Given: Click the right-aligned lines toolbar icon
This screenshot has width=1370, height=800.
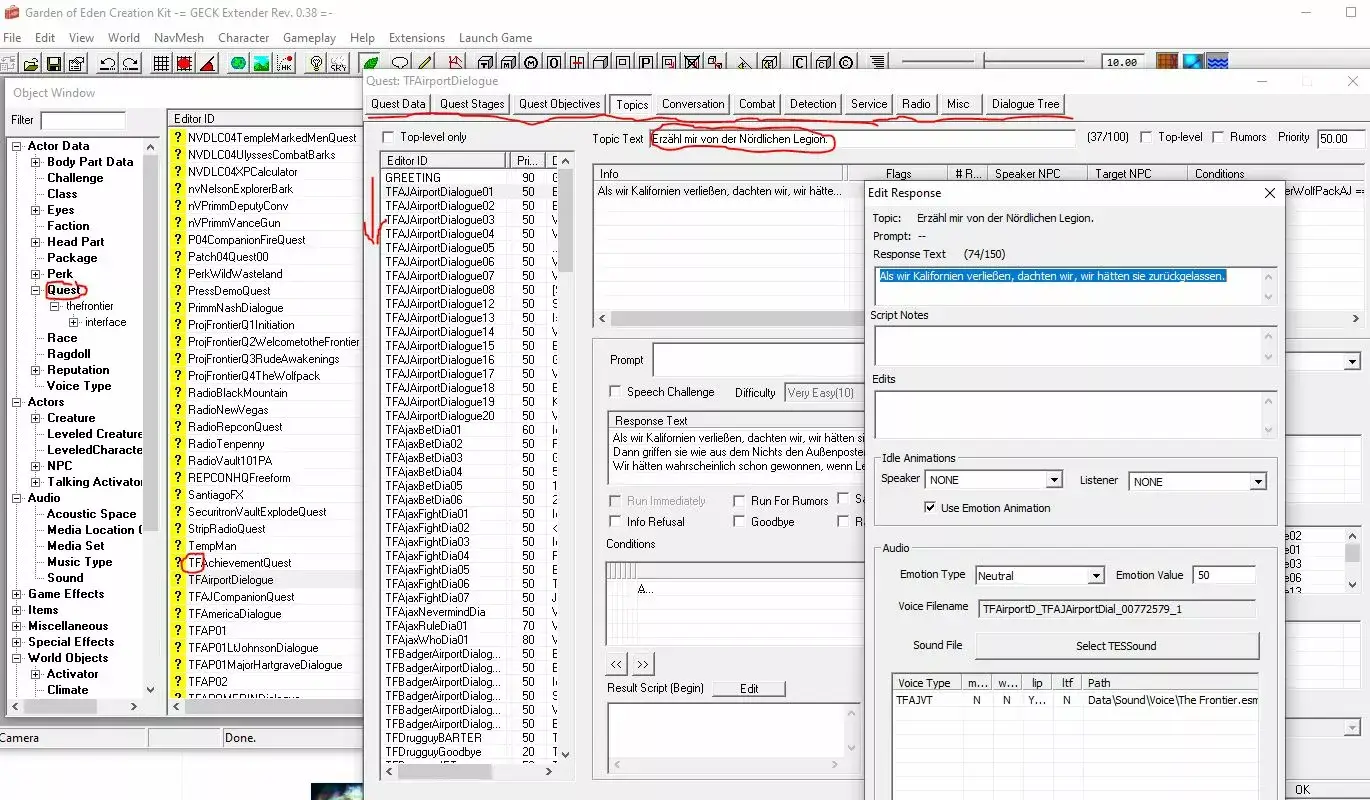Looking at the screenshot, I should pos(877,63).
